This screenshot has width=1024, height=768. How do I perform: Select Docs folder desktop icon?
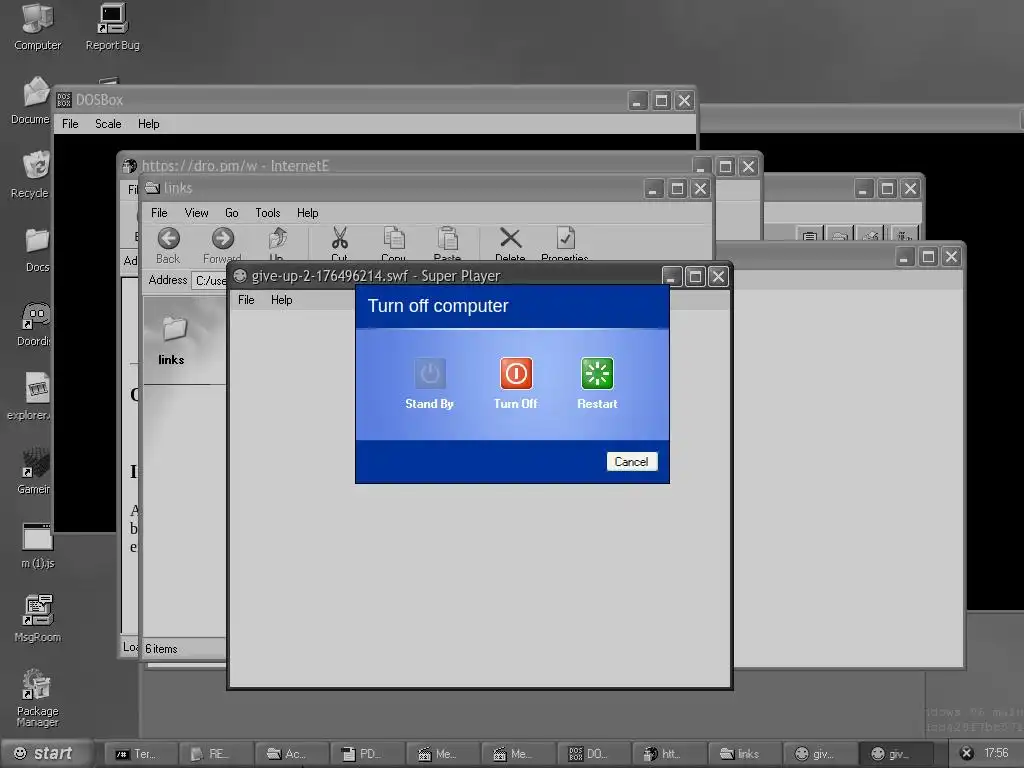37,249
